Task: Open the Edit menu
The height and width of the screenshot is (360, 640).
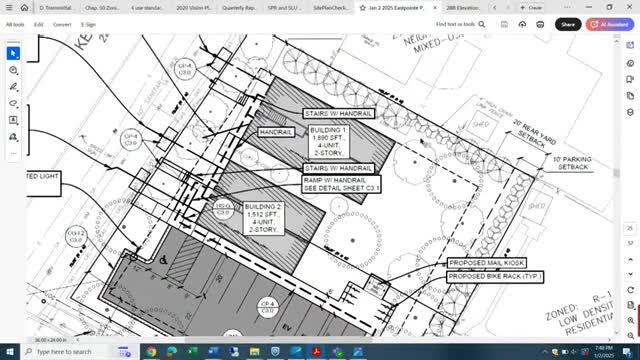Action: click(x=39, y=24)
